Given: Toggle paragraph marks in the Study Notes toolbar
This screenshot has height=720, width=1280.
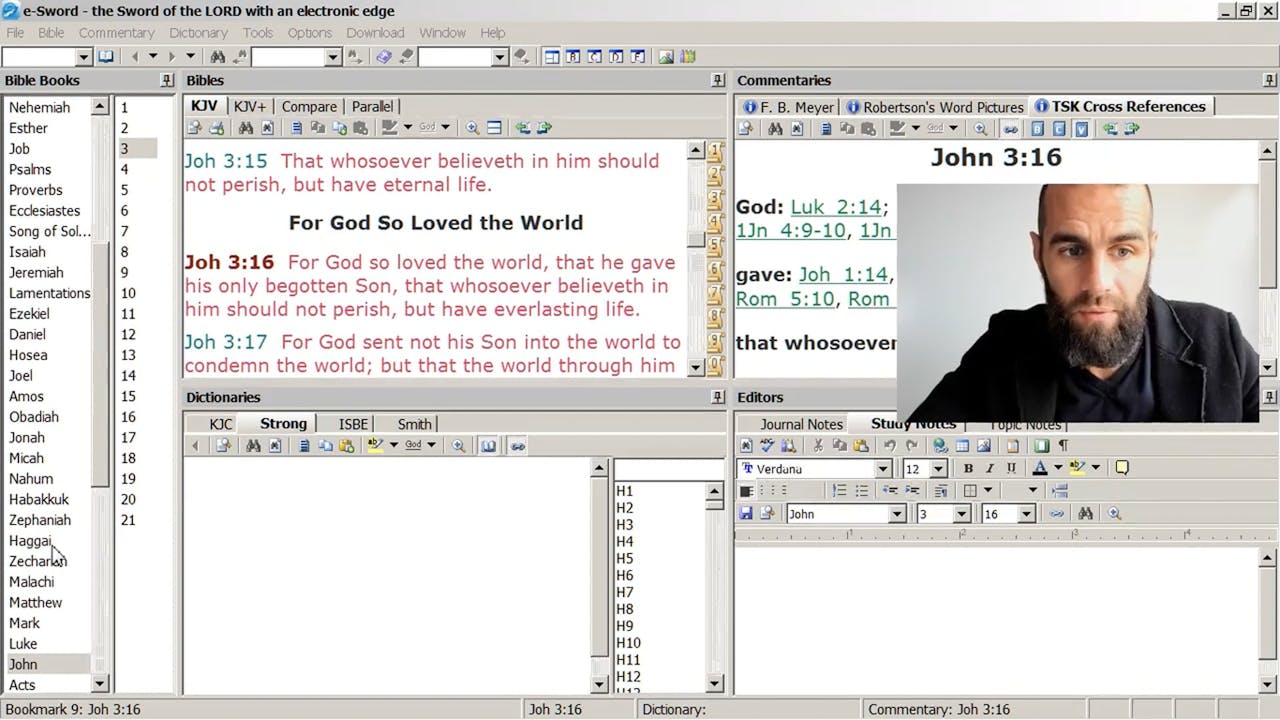Looking at the screenshot, I should (x=1064, y=444).
